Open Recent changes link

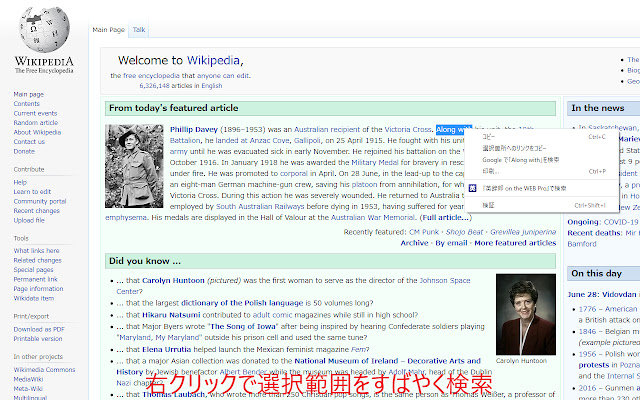(x=36, y=210)
